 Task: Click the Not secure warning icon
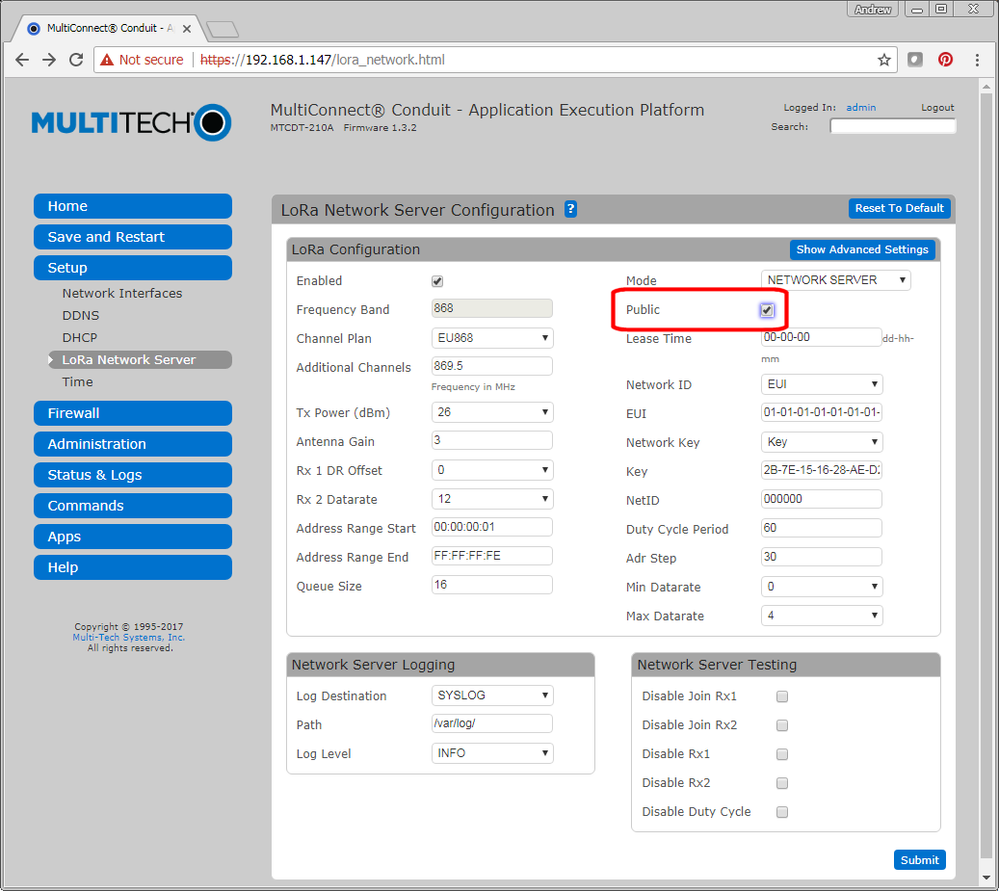pyautogui.click(x=107, y=60)
